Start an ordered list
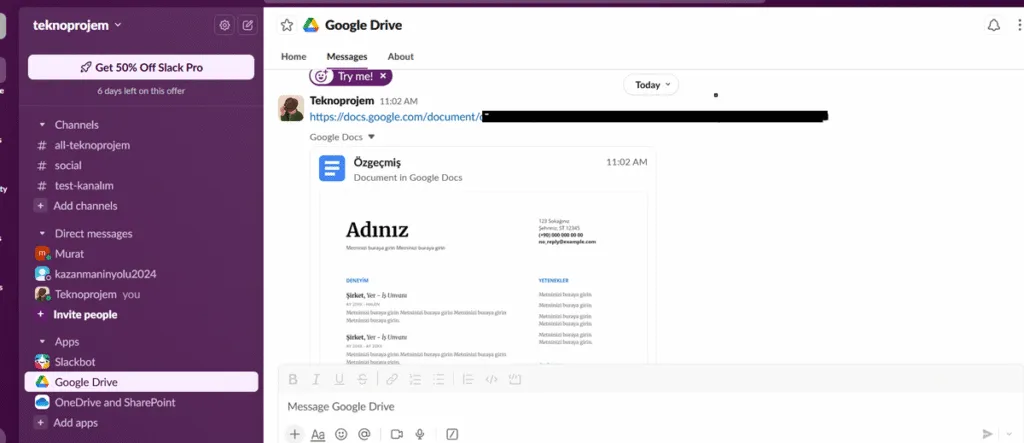This screenshot has width=1024, height=443. click(415, 380)
